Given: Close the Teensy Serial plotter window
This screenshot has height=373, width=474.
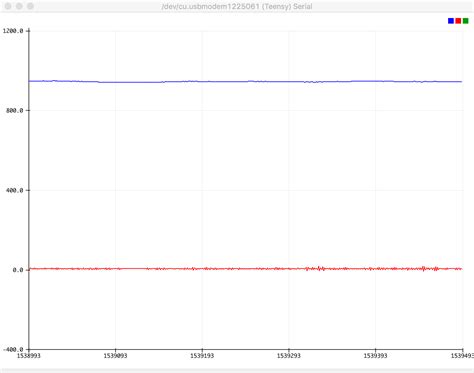Looking at the screenshot, I should coord(8,6).
